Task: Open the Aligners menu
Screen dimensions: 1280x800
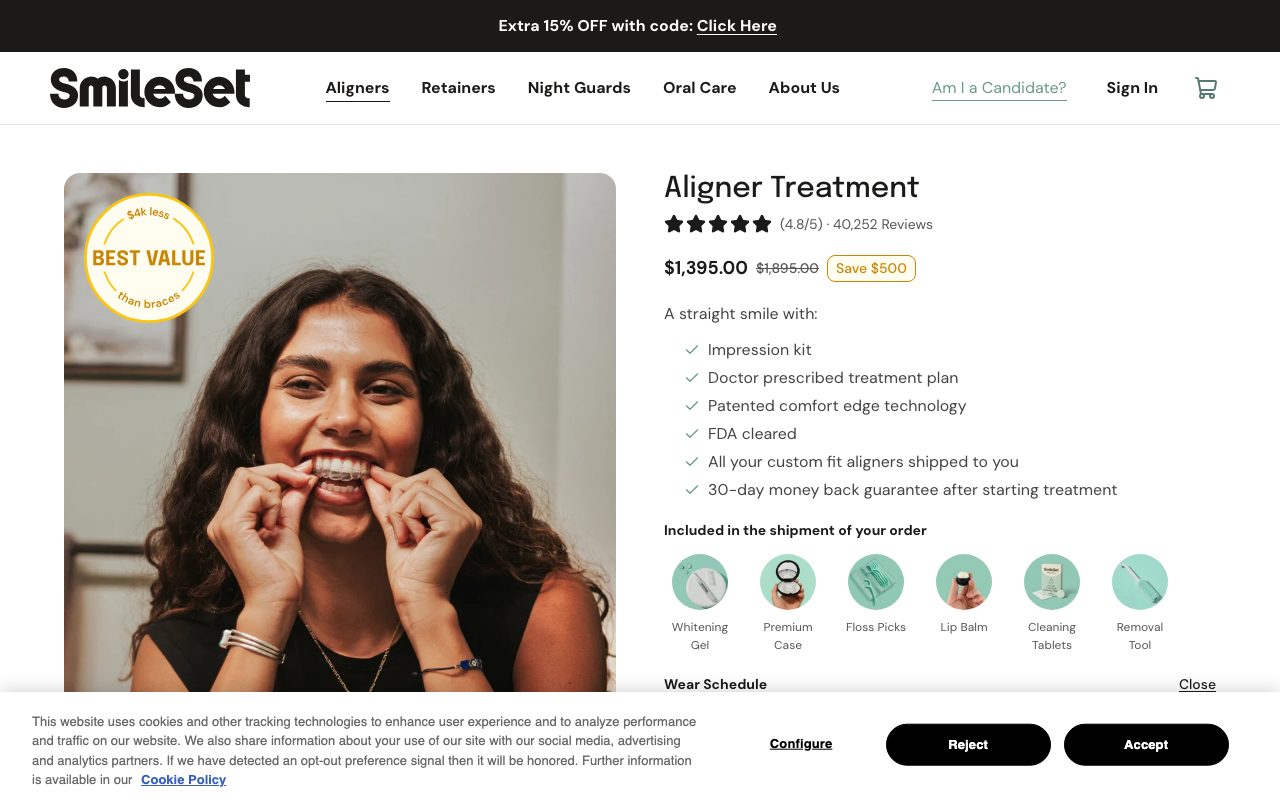Action: click(357, 88)
